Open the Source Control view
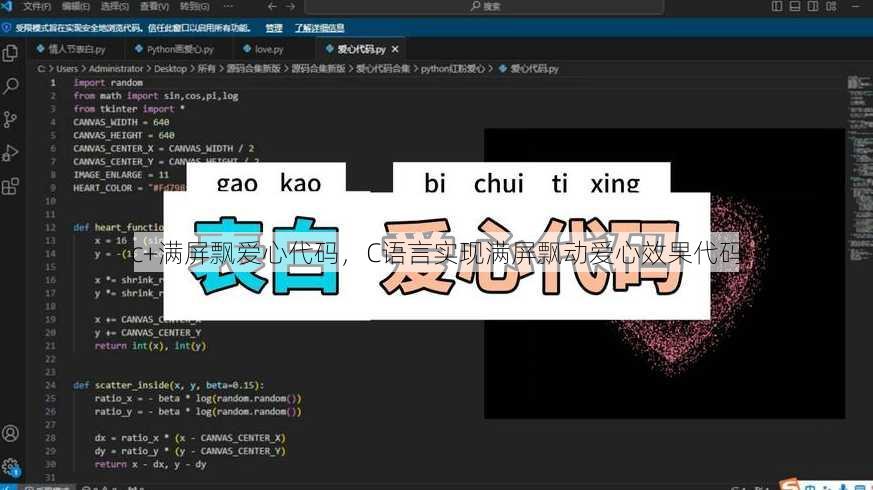 11,119
